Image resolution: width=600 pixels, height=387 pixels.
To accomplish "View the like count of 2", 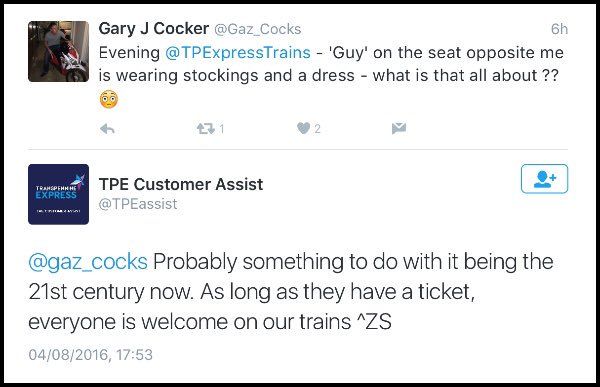I will point(317,129).
